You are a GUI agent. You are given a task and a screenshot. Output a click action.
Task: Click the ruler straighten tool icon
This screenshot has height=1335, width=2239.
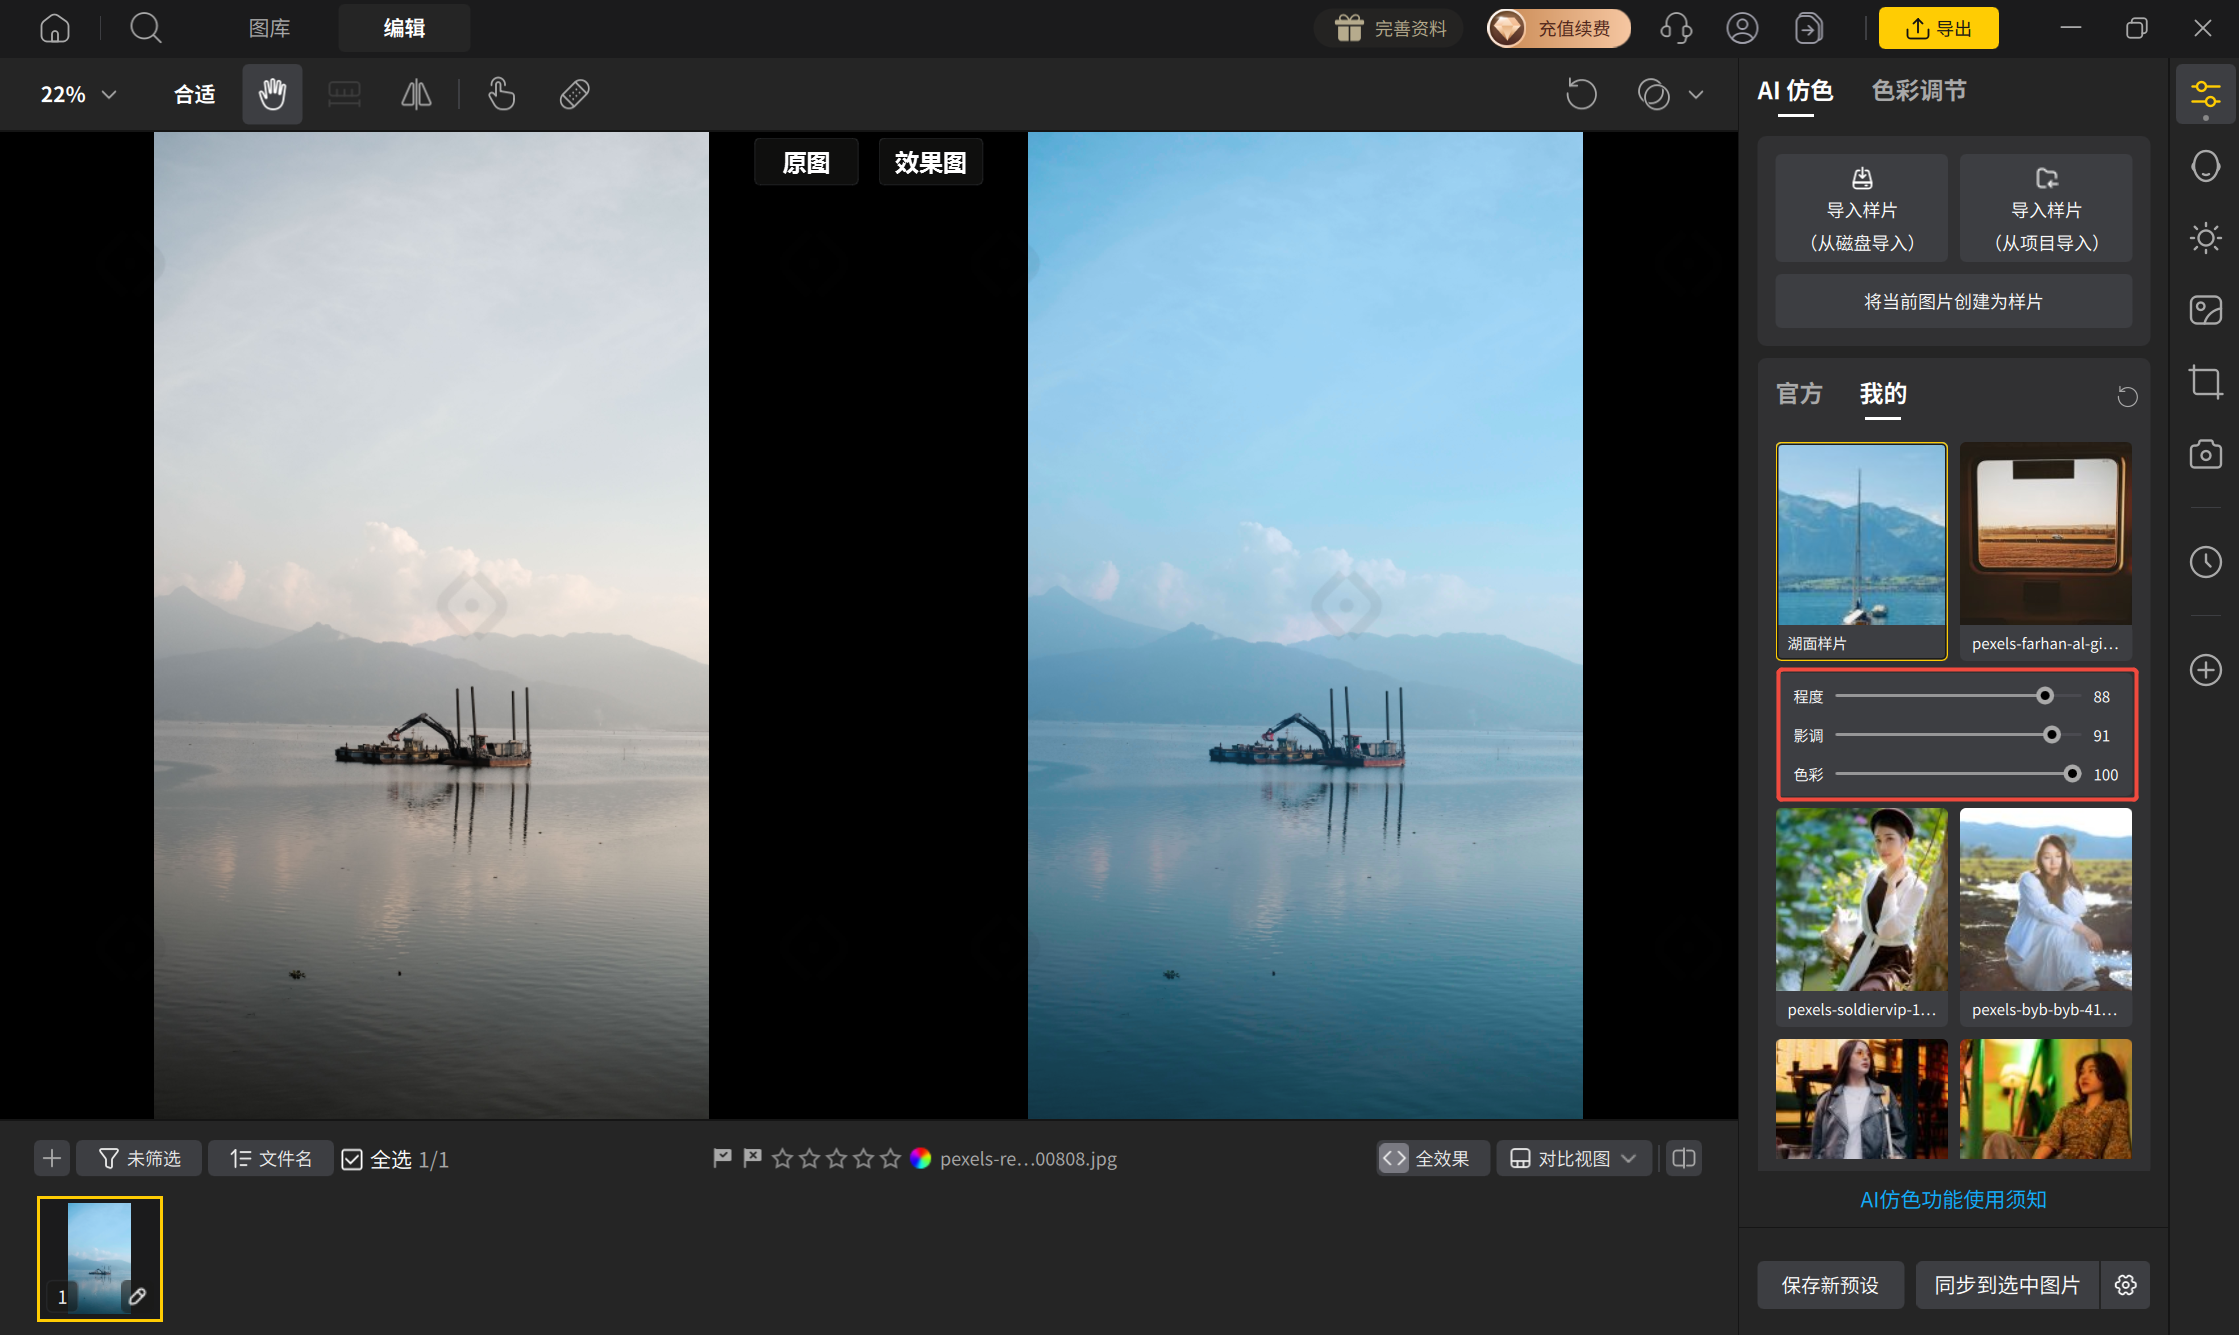coord(344,94)
